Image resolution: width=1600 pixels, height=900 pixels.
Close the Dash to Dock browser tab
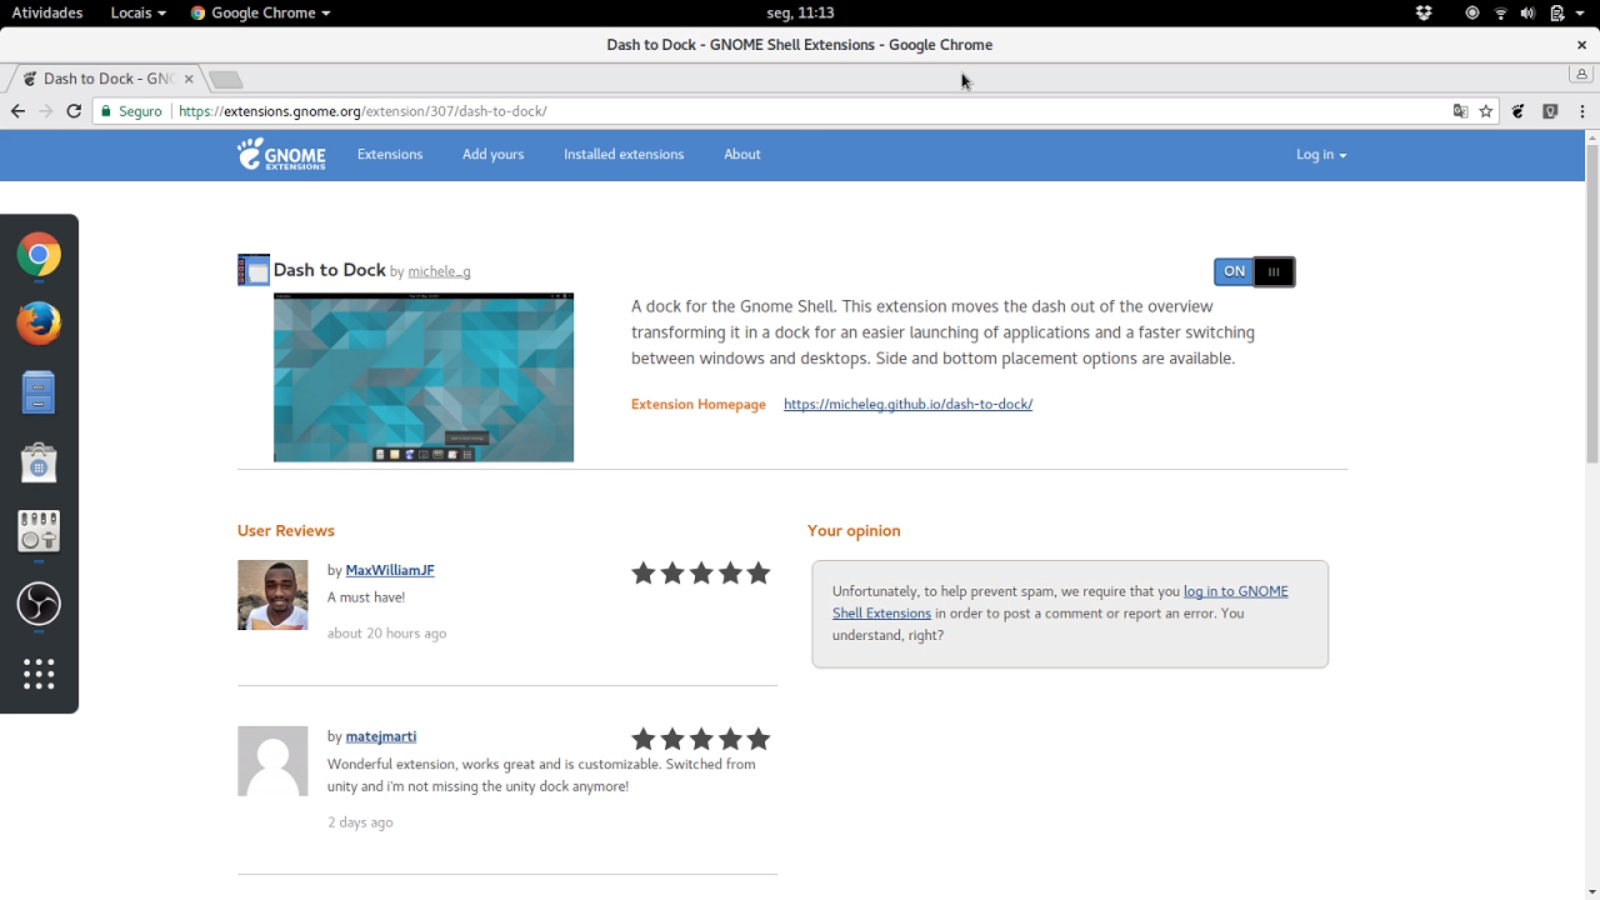tap(189, 79)
